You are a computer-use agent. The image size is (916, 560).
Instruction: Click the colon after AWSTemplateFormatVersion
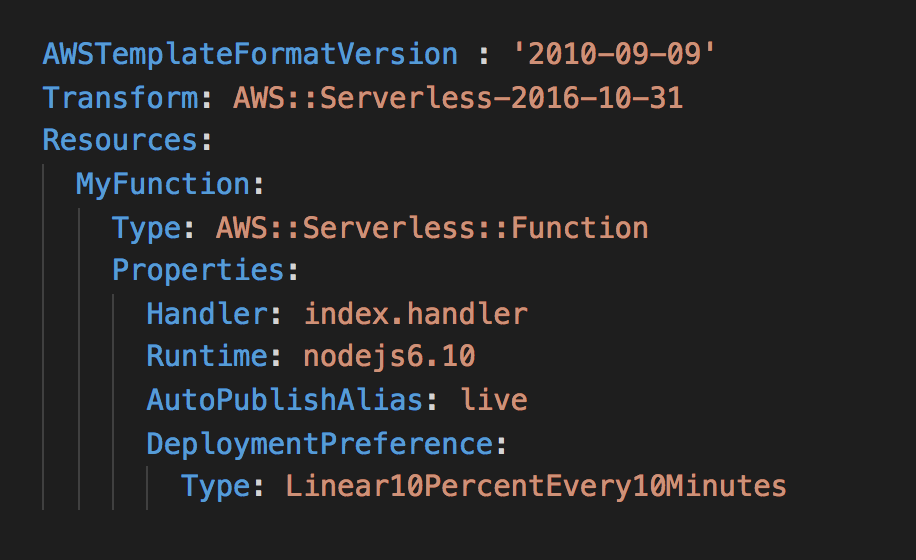[x=484, y=54]
